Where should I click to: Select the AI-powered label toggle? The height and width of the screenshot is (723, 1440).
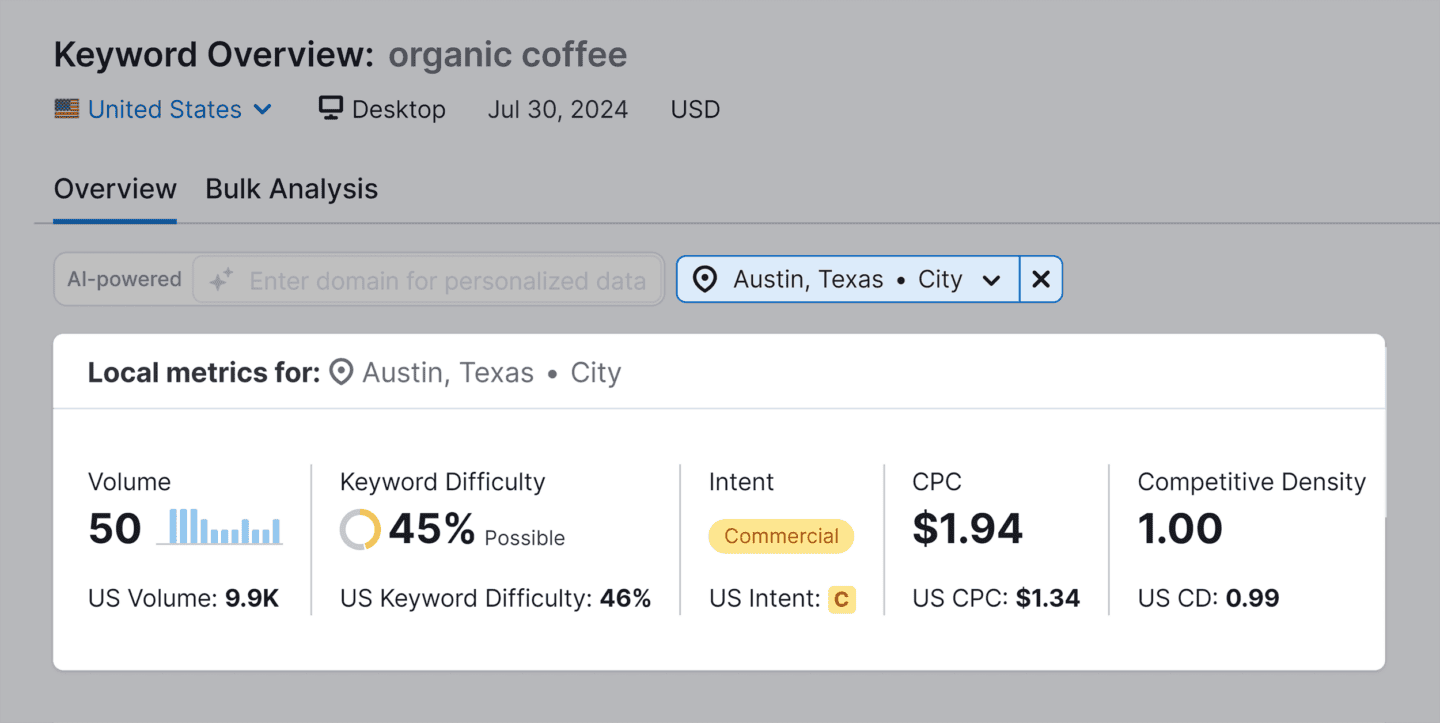123,279
